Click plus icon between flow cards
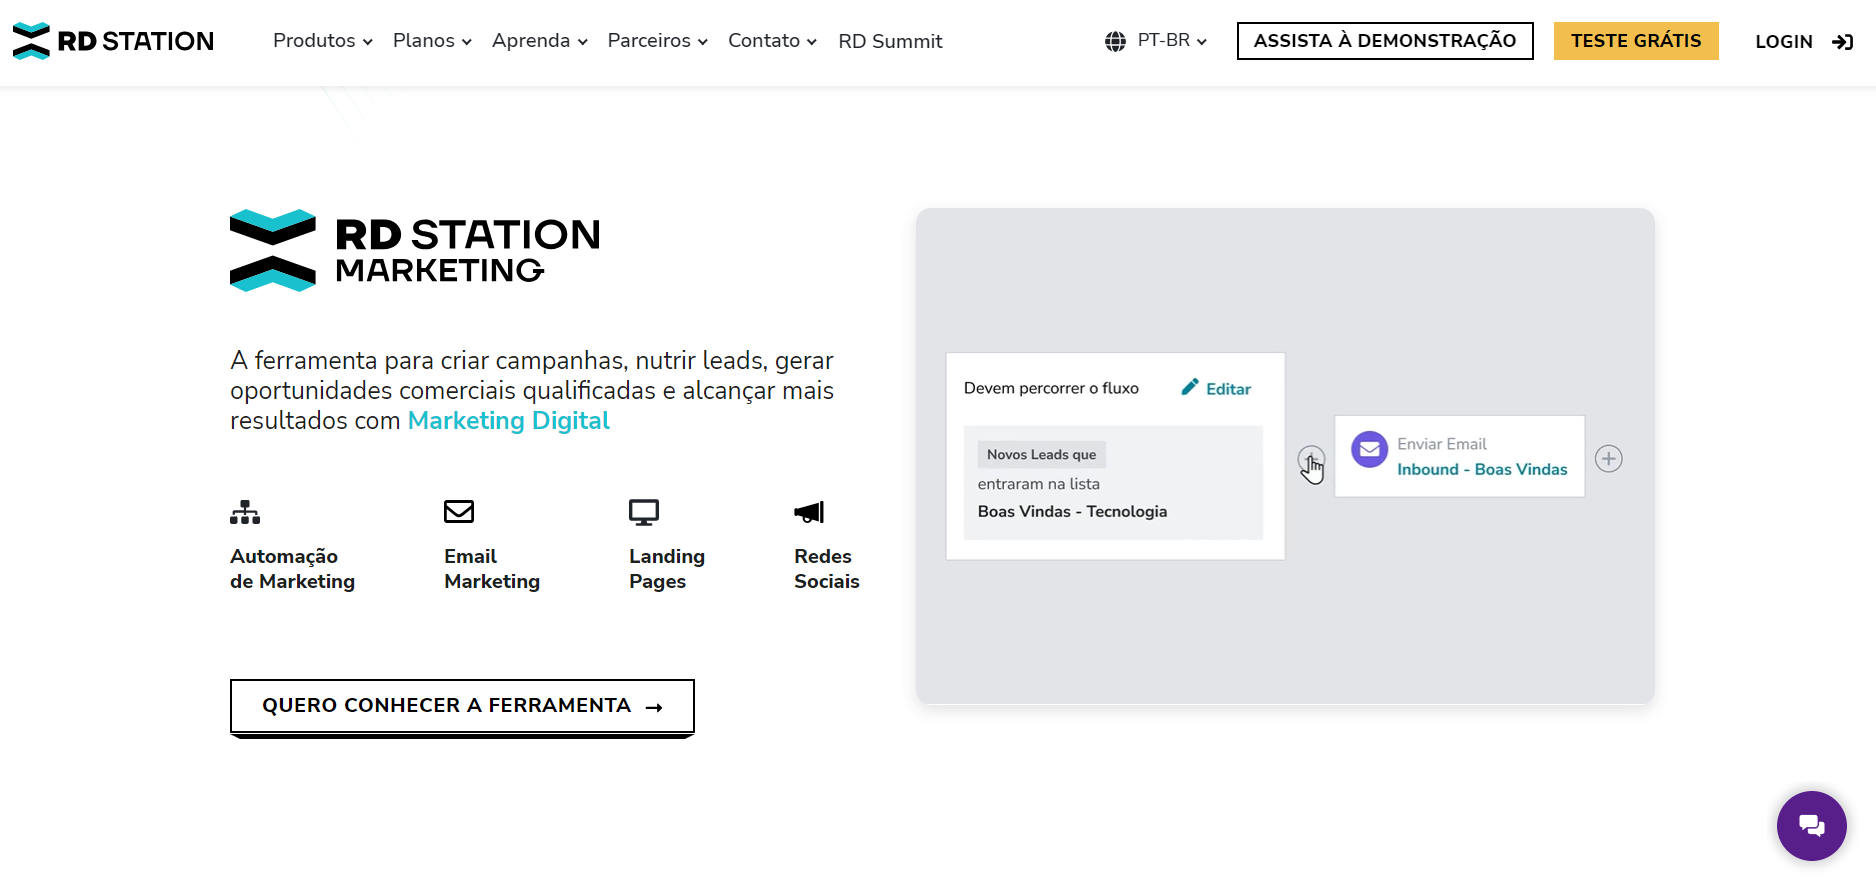The image size is (1876, 877). pos(1311,460)
